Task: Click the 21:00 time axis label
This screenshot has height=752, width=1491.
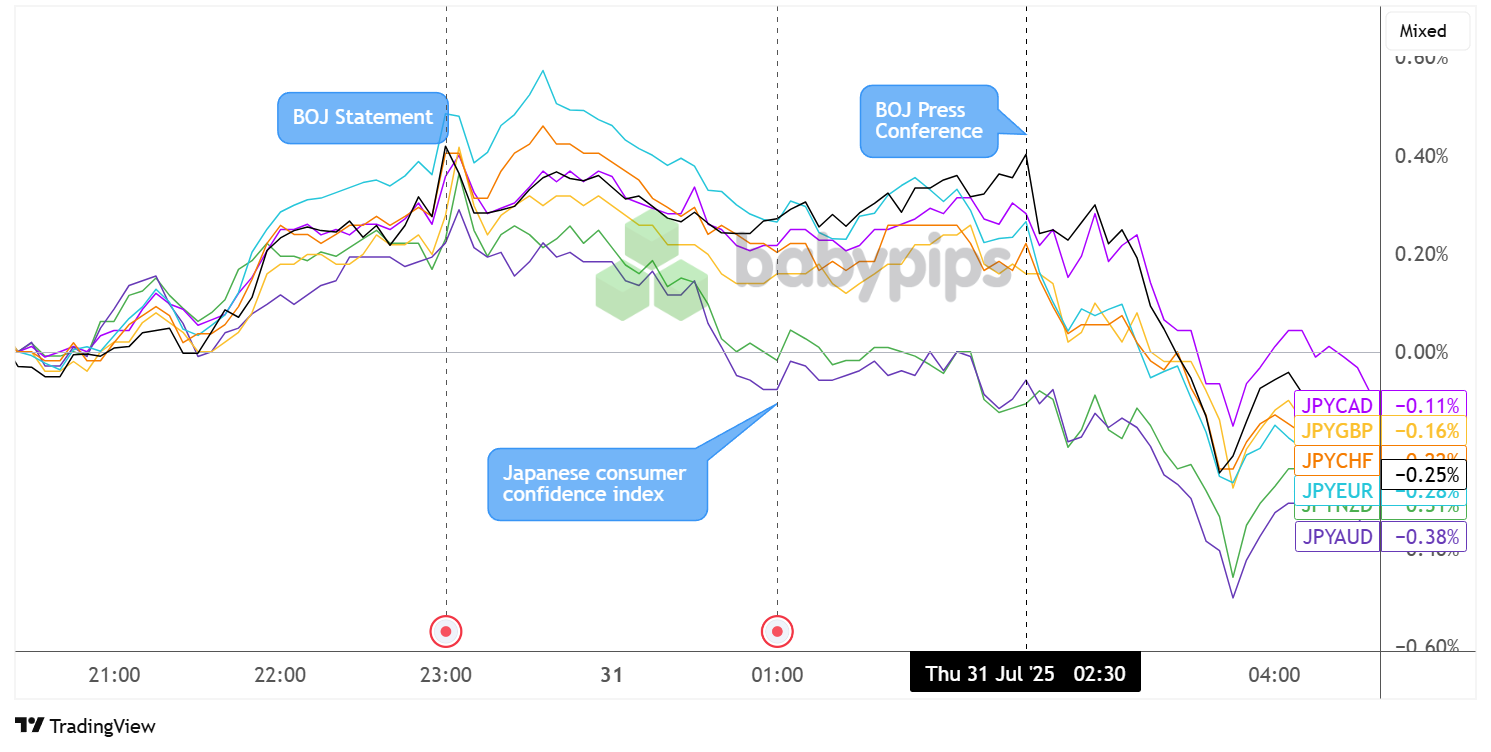Action: 114,675
